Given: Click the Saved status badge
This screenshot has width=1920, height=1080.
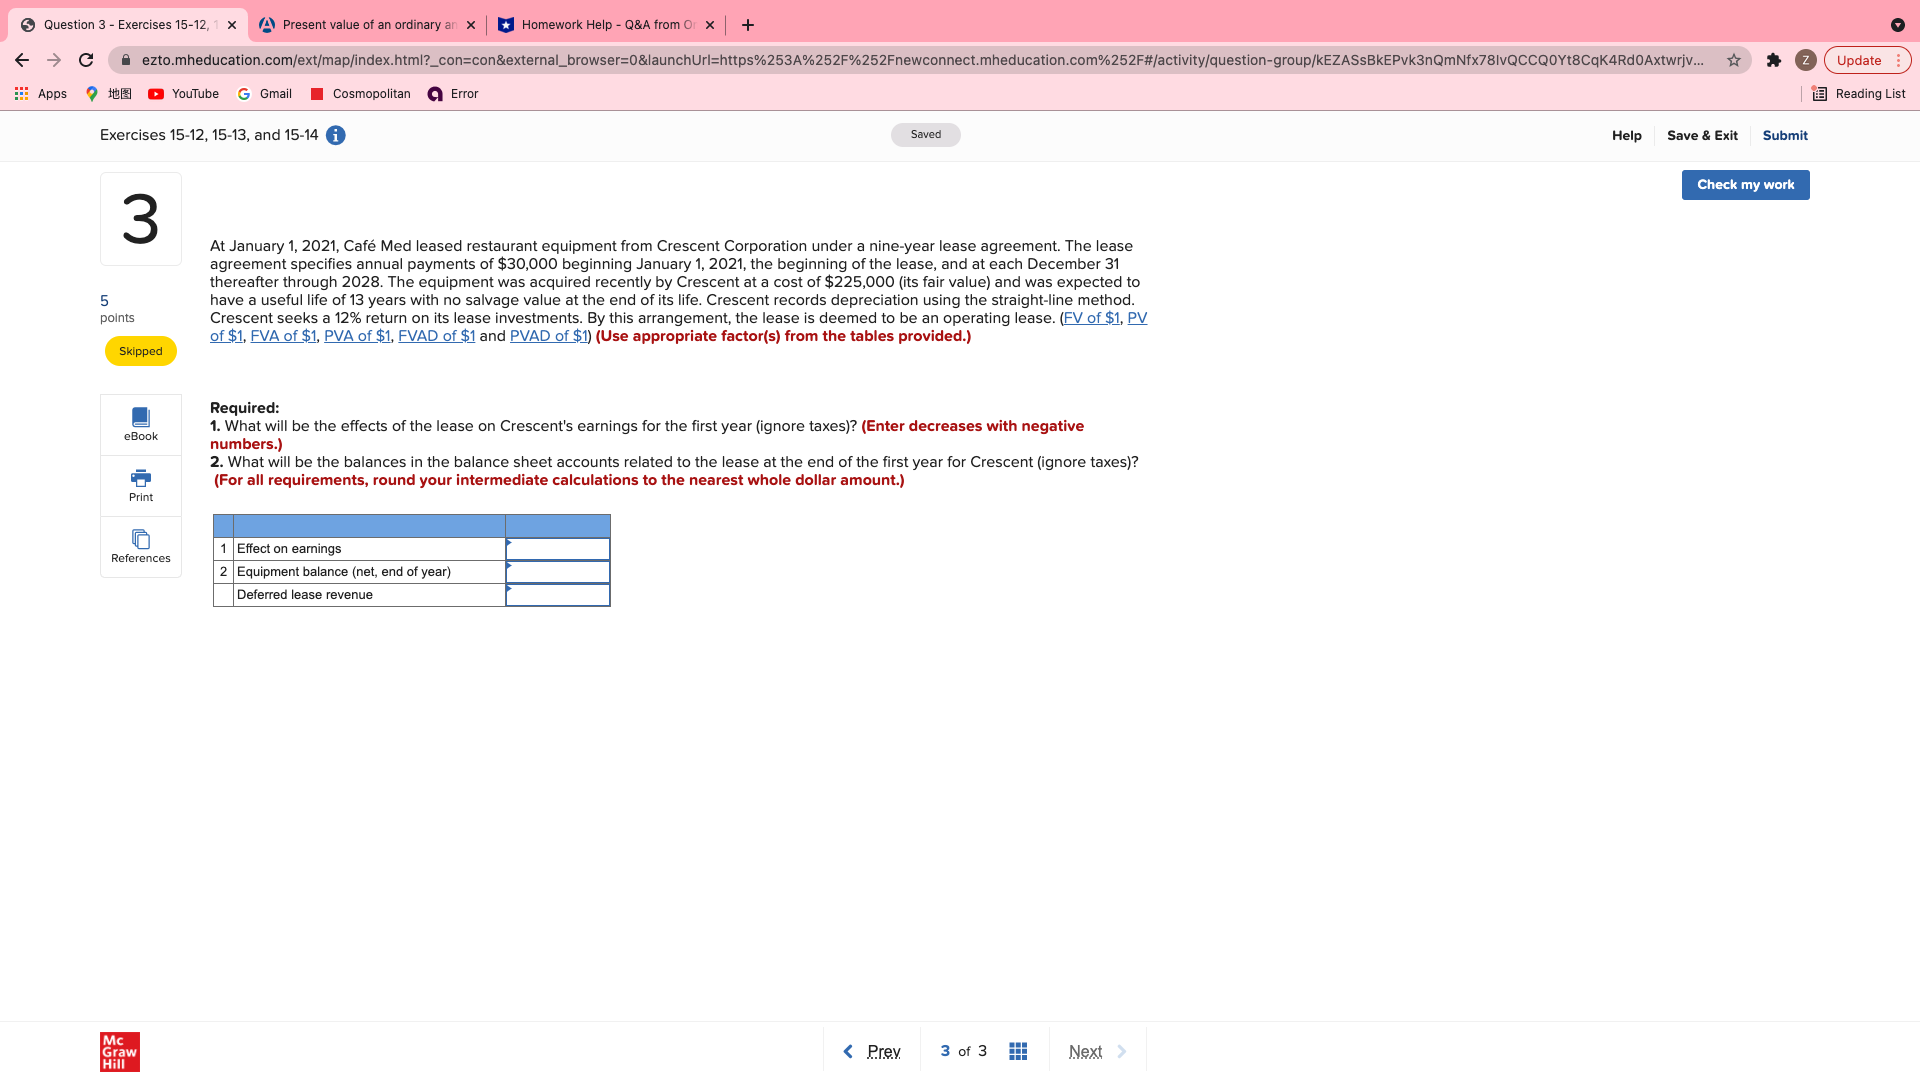Looking at the screenshot, I should 925,134.
